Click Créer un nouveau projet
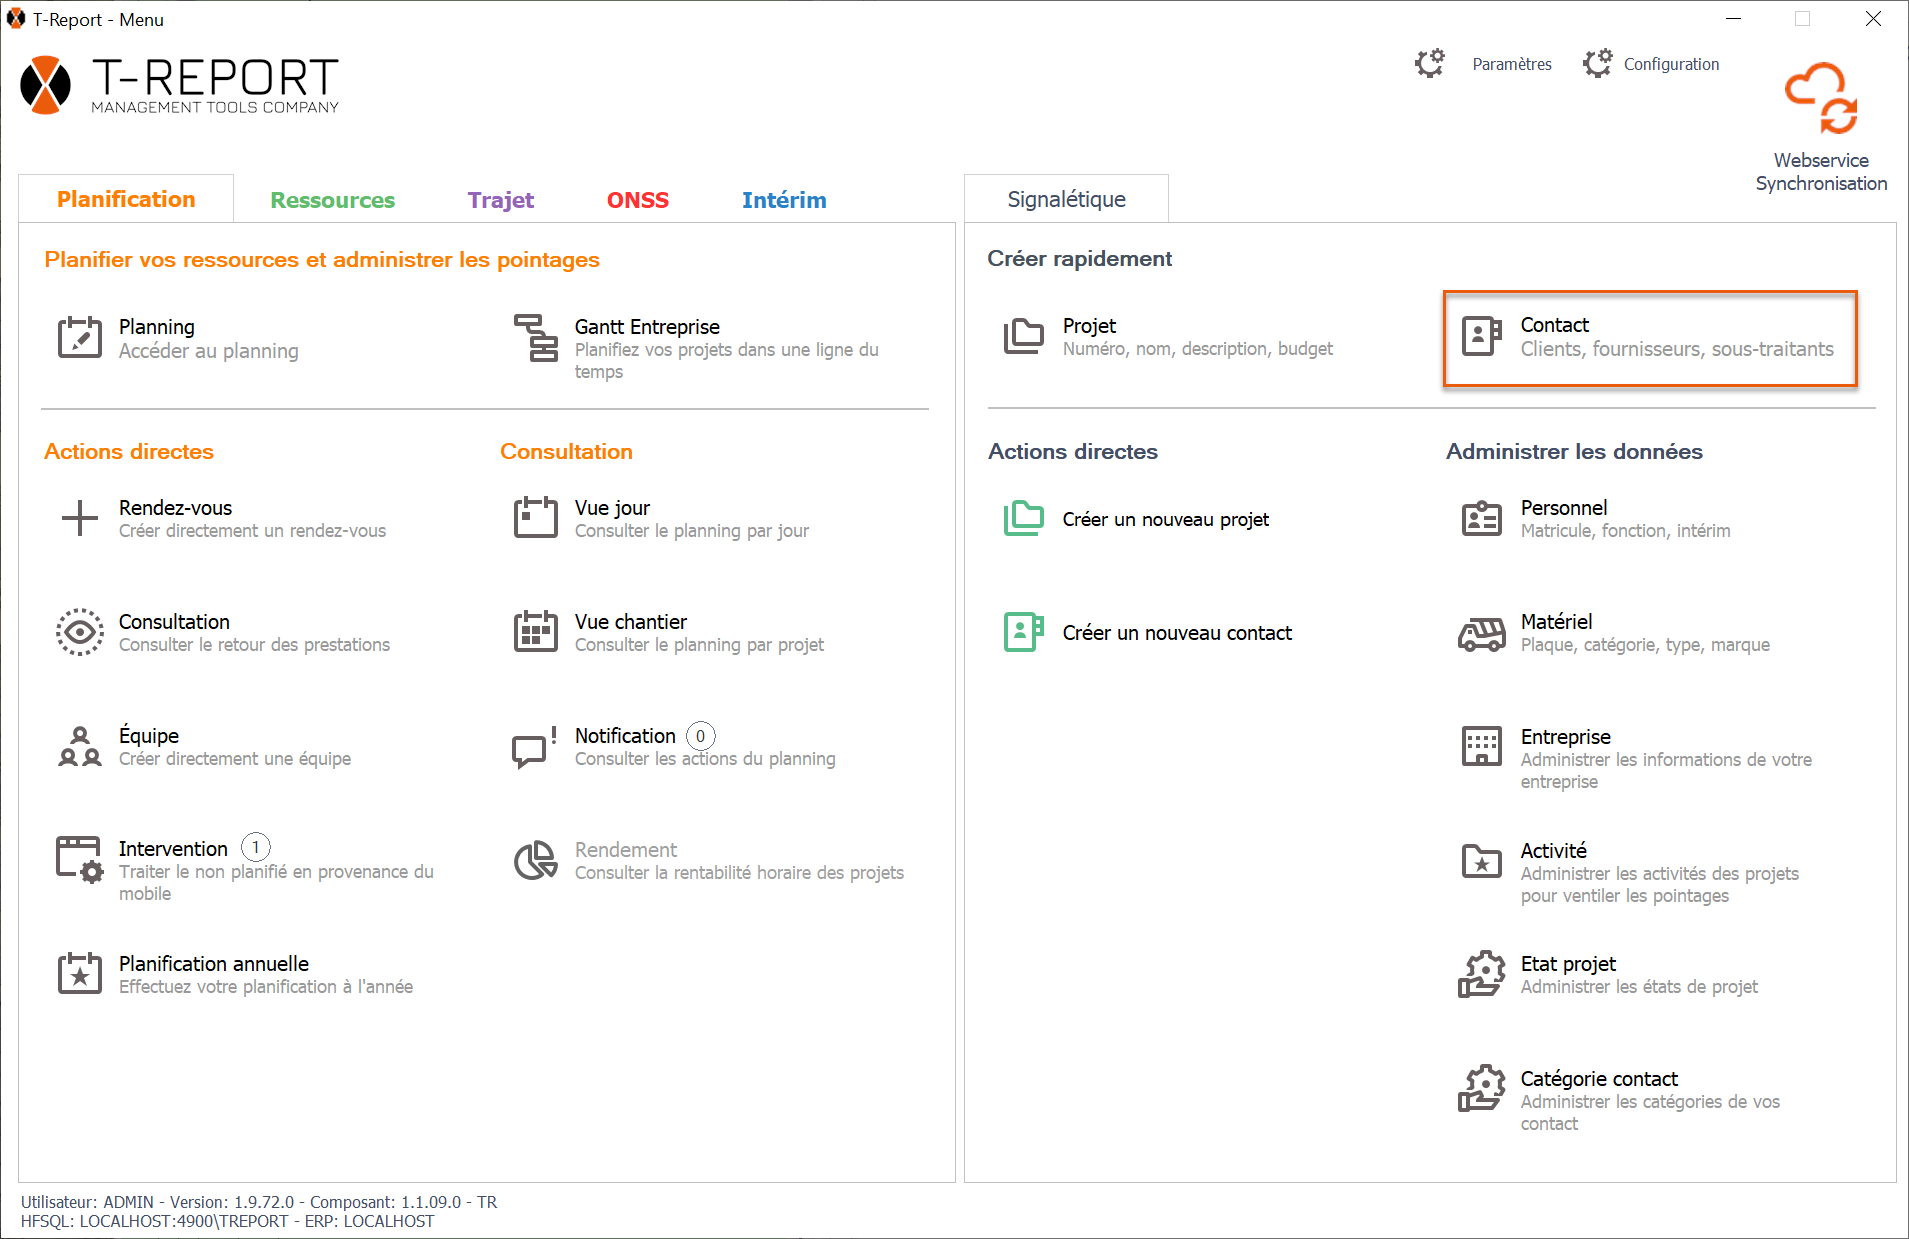The width and height of the screenshot is (1909, 1239). point(1165,519)
